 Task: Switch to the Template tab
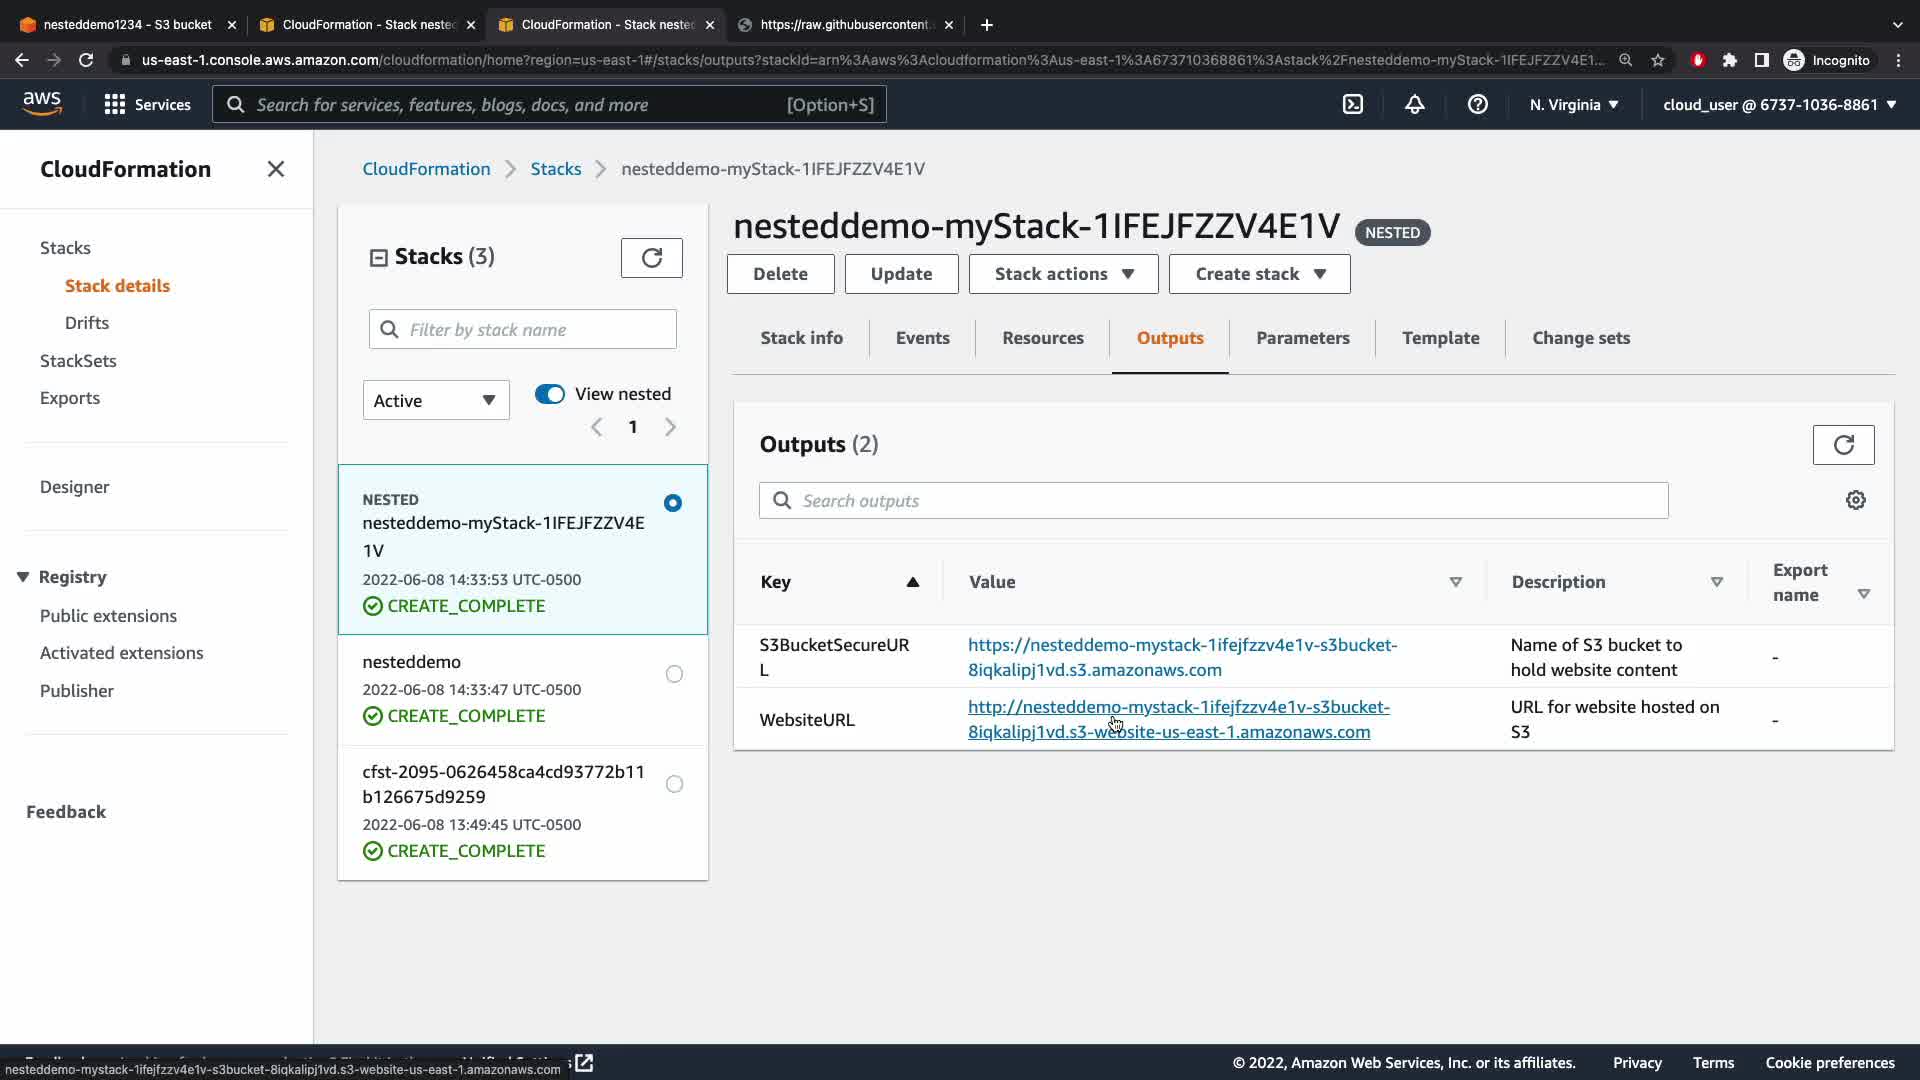click(x=1440, y=338)
